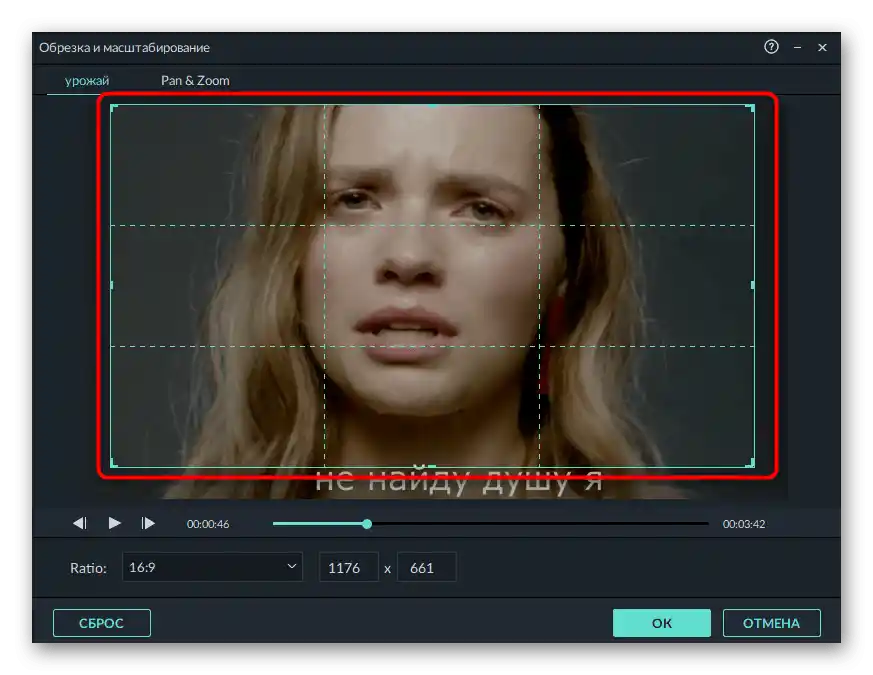Click the bottom-left crop corner handle
The image size is (873, 675).
[113, 463]
